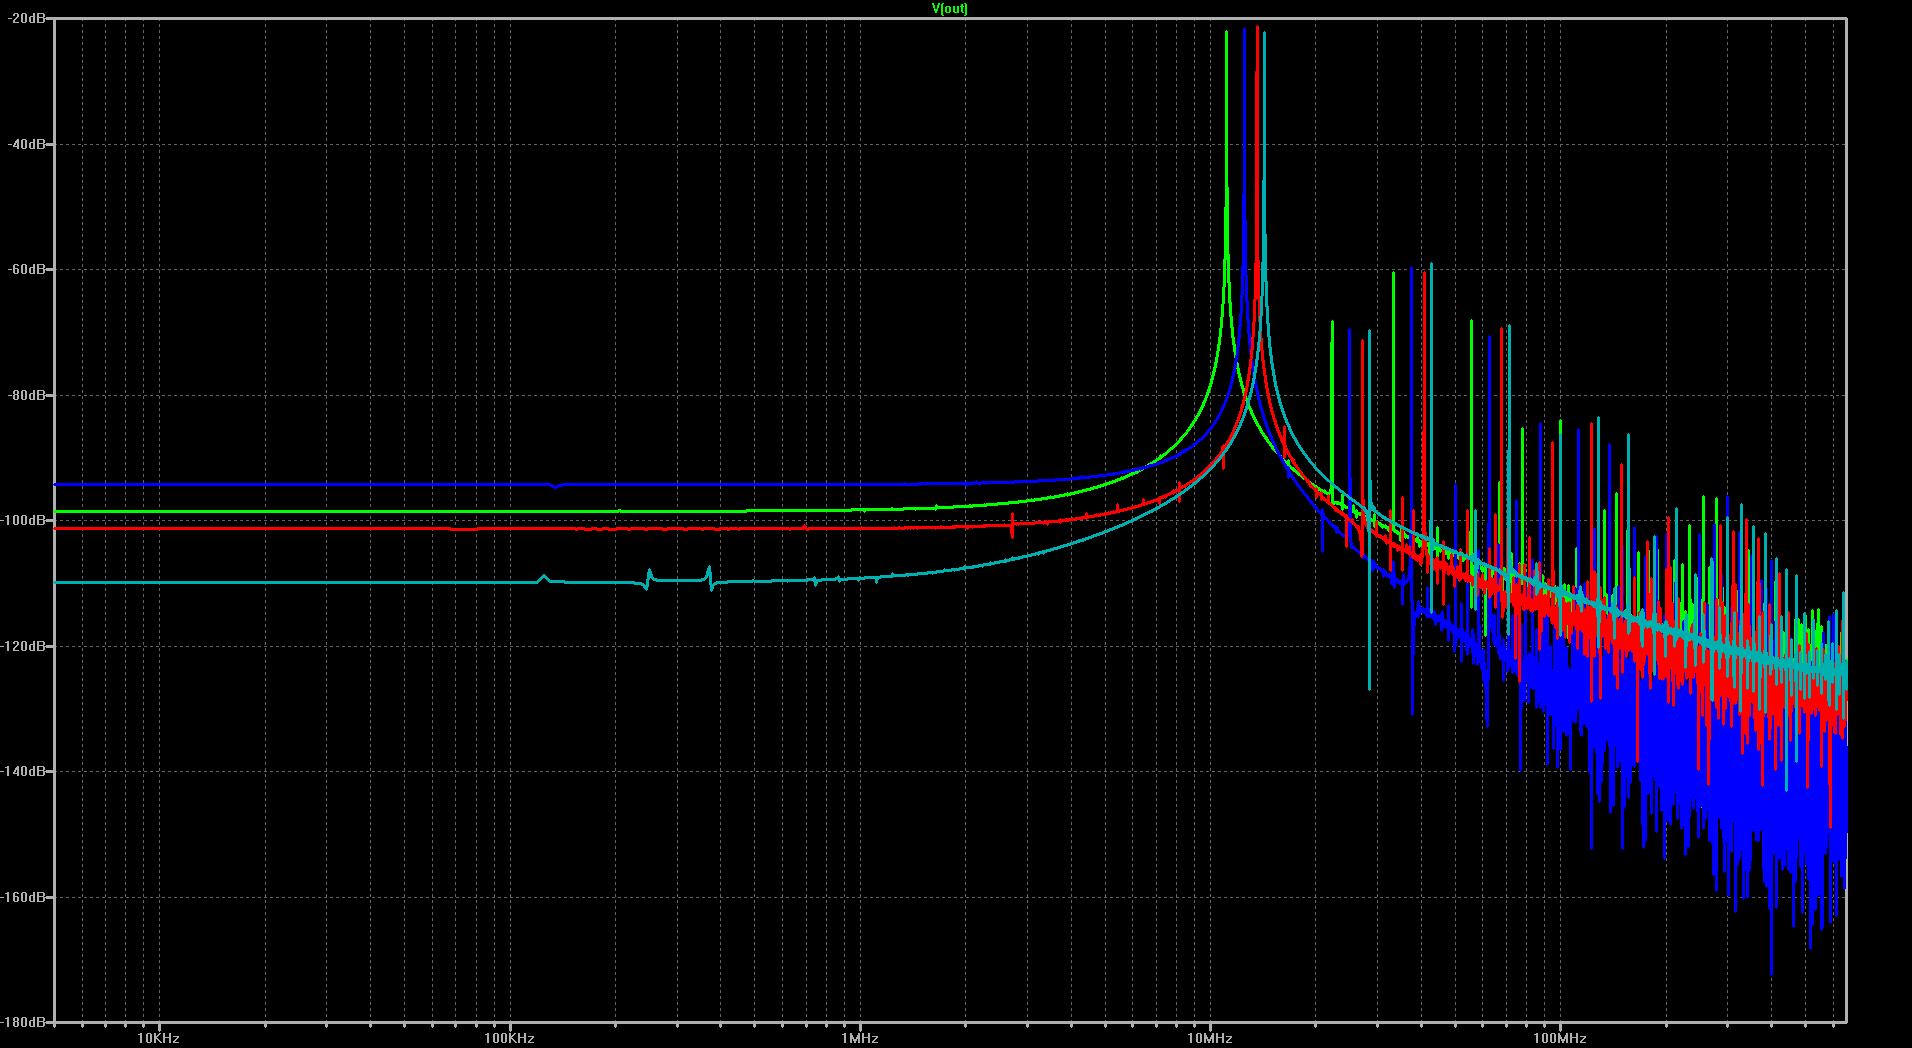
Task: Click the -80dB axis label
Action: click(28, 395)
